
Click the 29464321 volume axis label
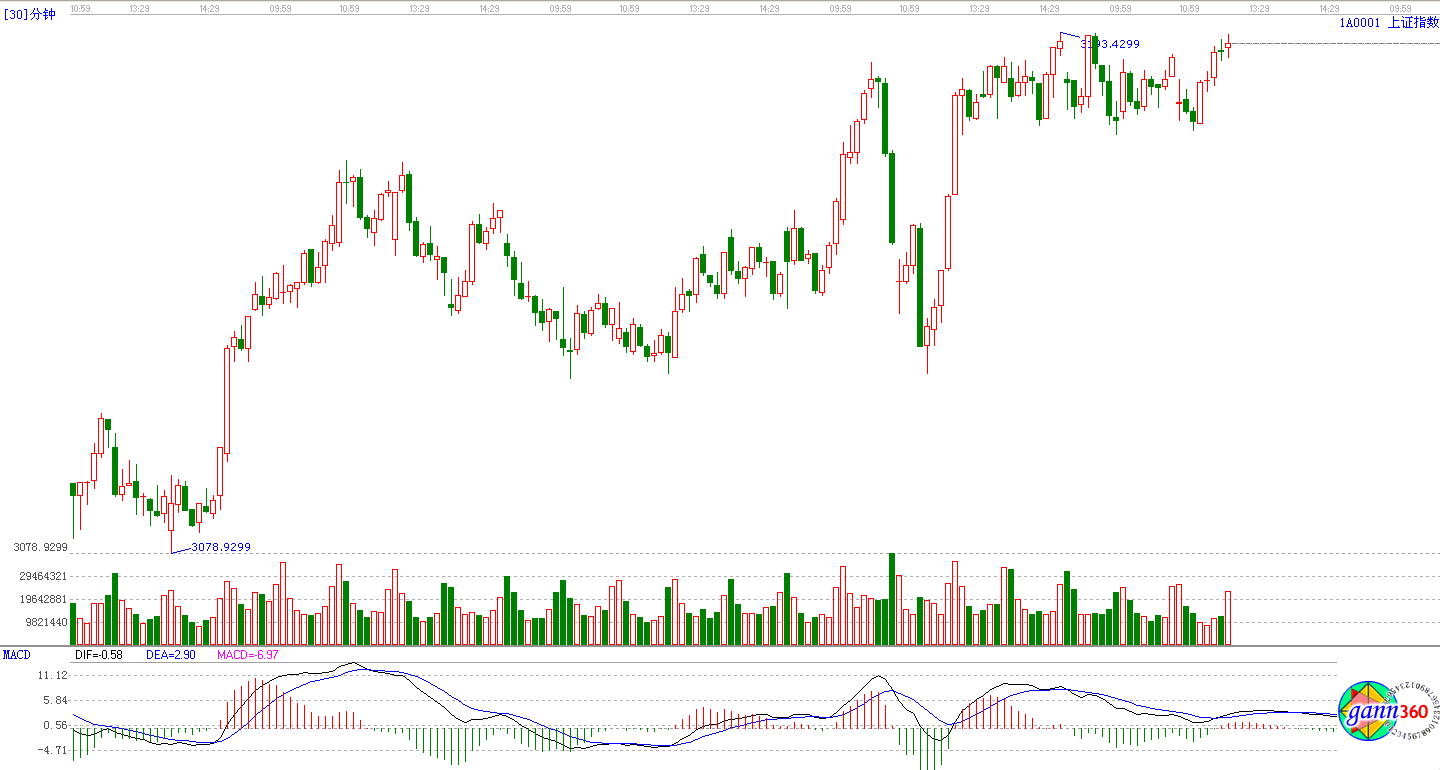click(42, 576)
